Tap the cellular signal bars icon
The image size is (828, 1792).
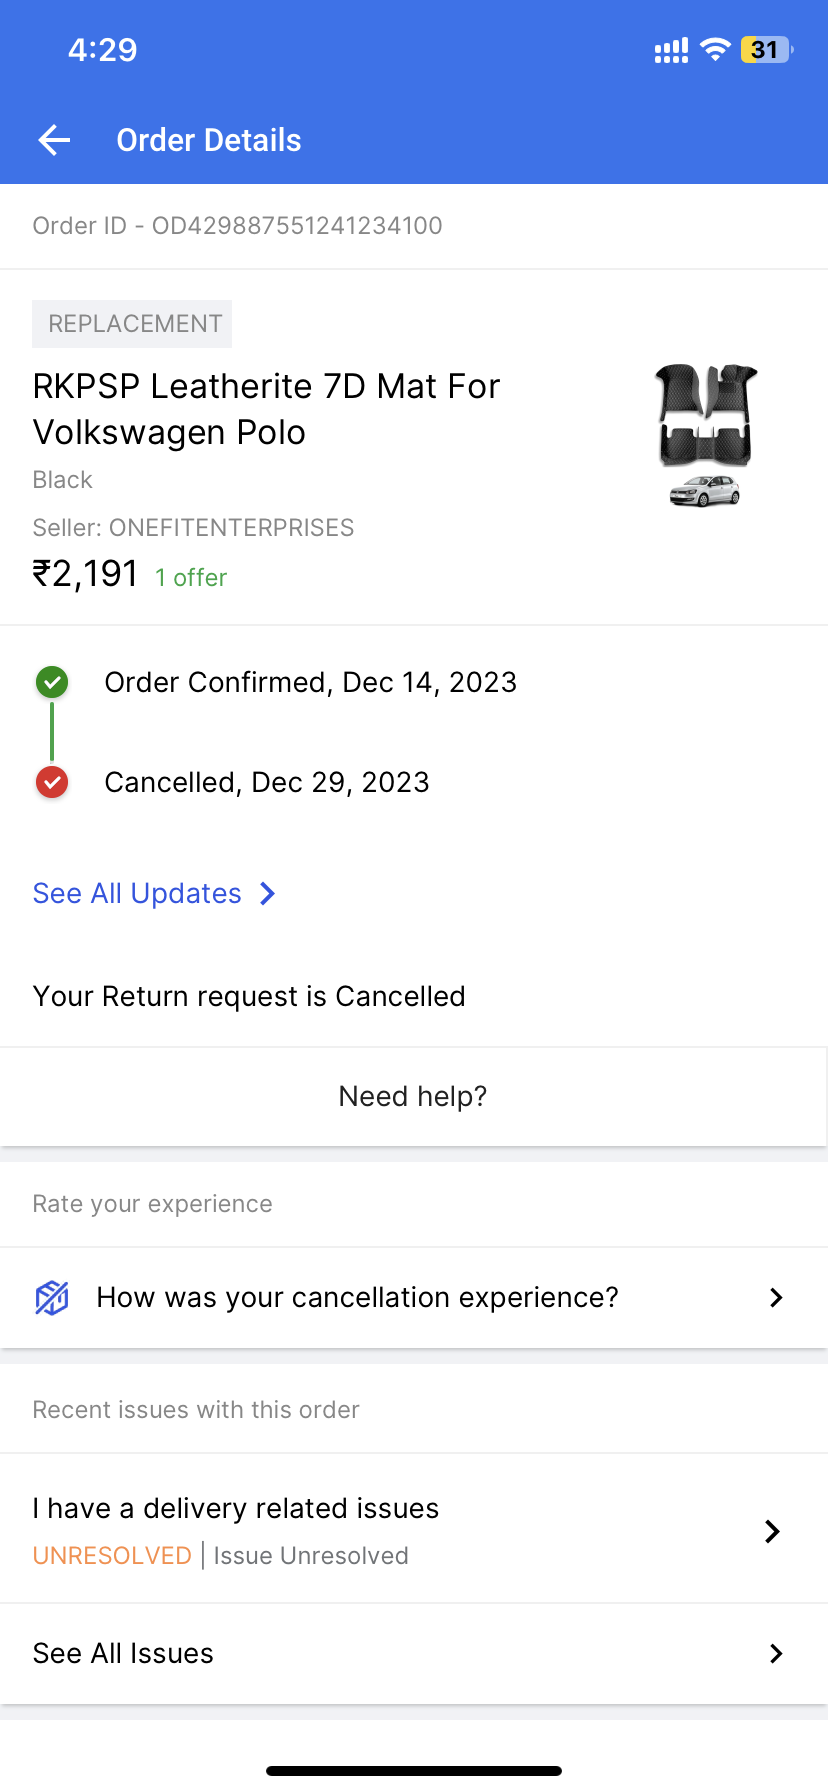671,51
